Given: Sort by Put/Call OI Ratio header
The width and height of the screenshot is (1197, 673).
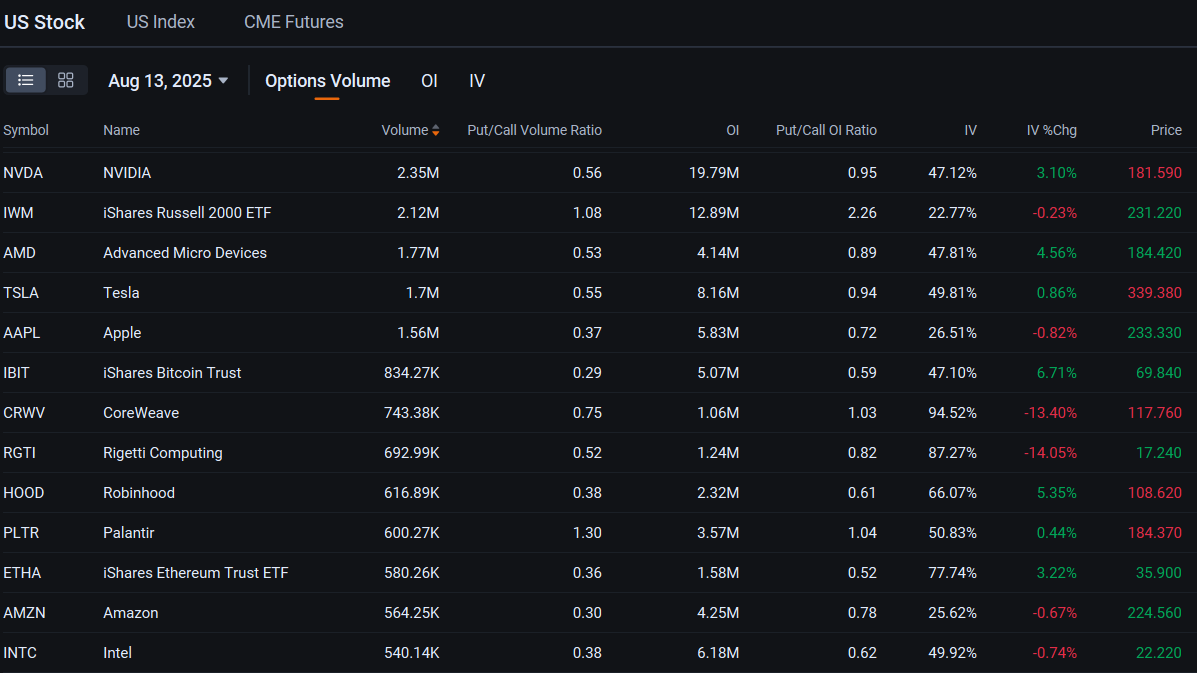Looking at the screenshot, I should click(x=826, y=130).
